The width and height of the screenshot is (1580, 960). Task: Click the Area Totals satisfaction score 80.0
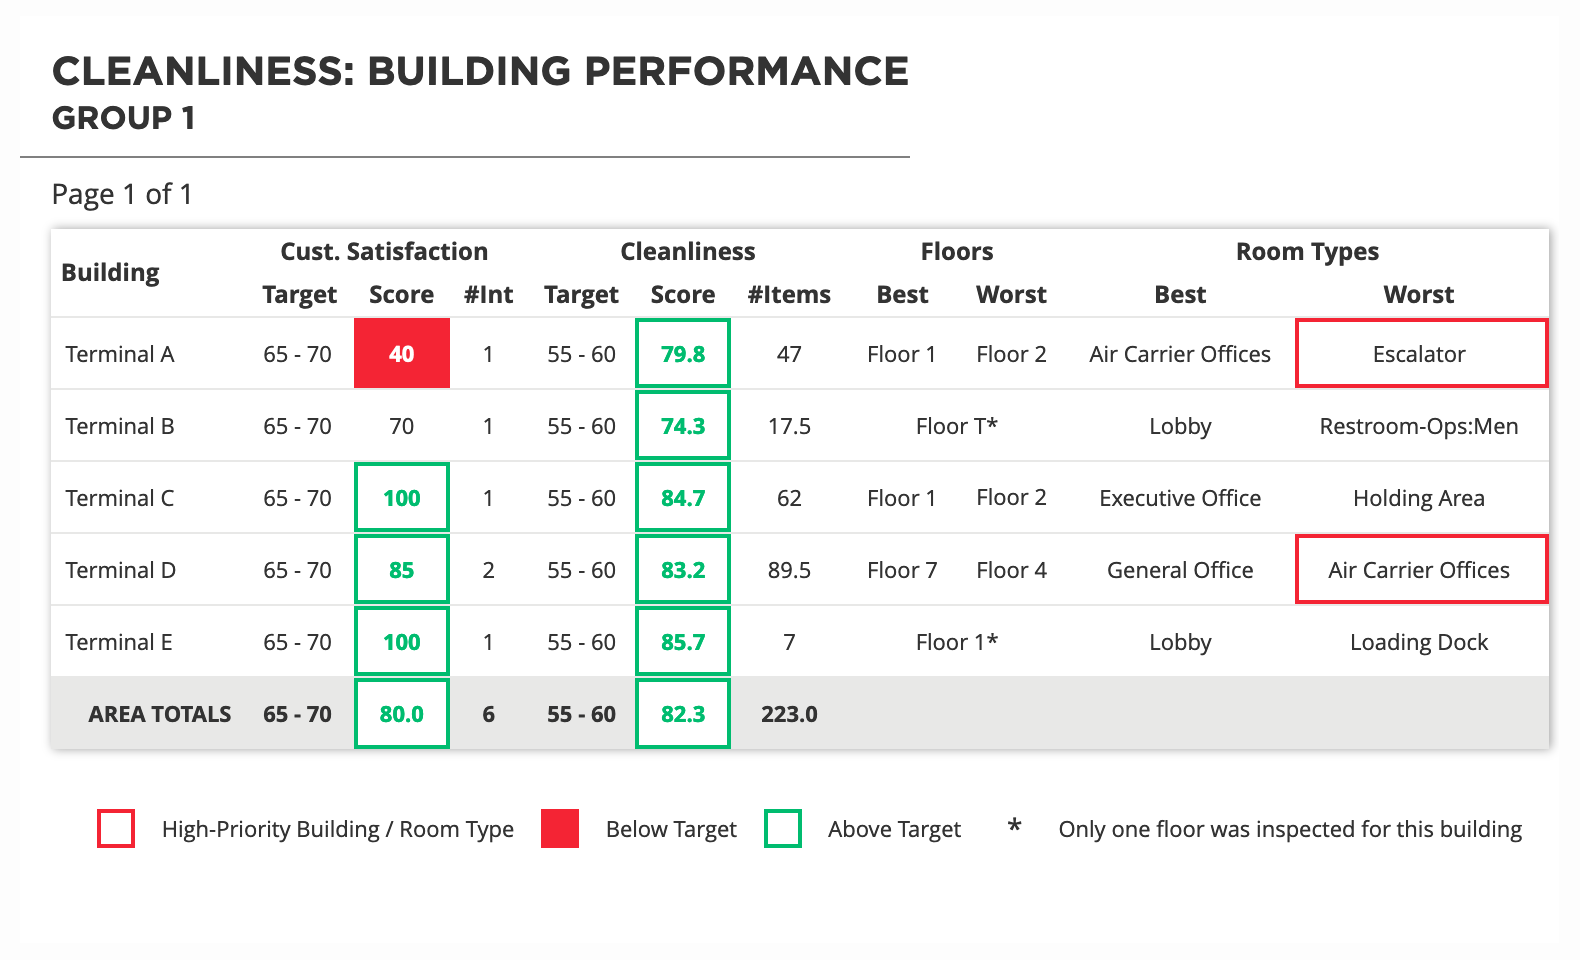(x=402, y=714)
